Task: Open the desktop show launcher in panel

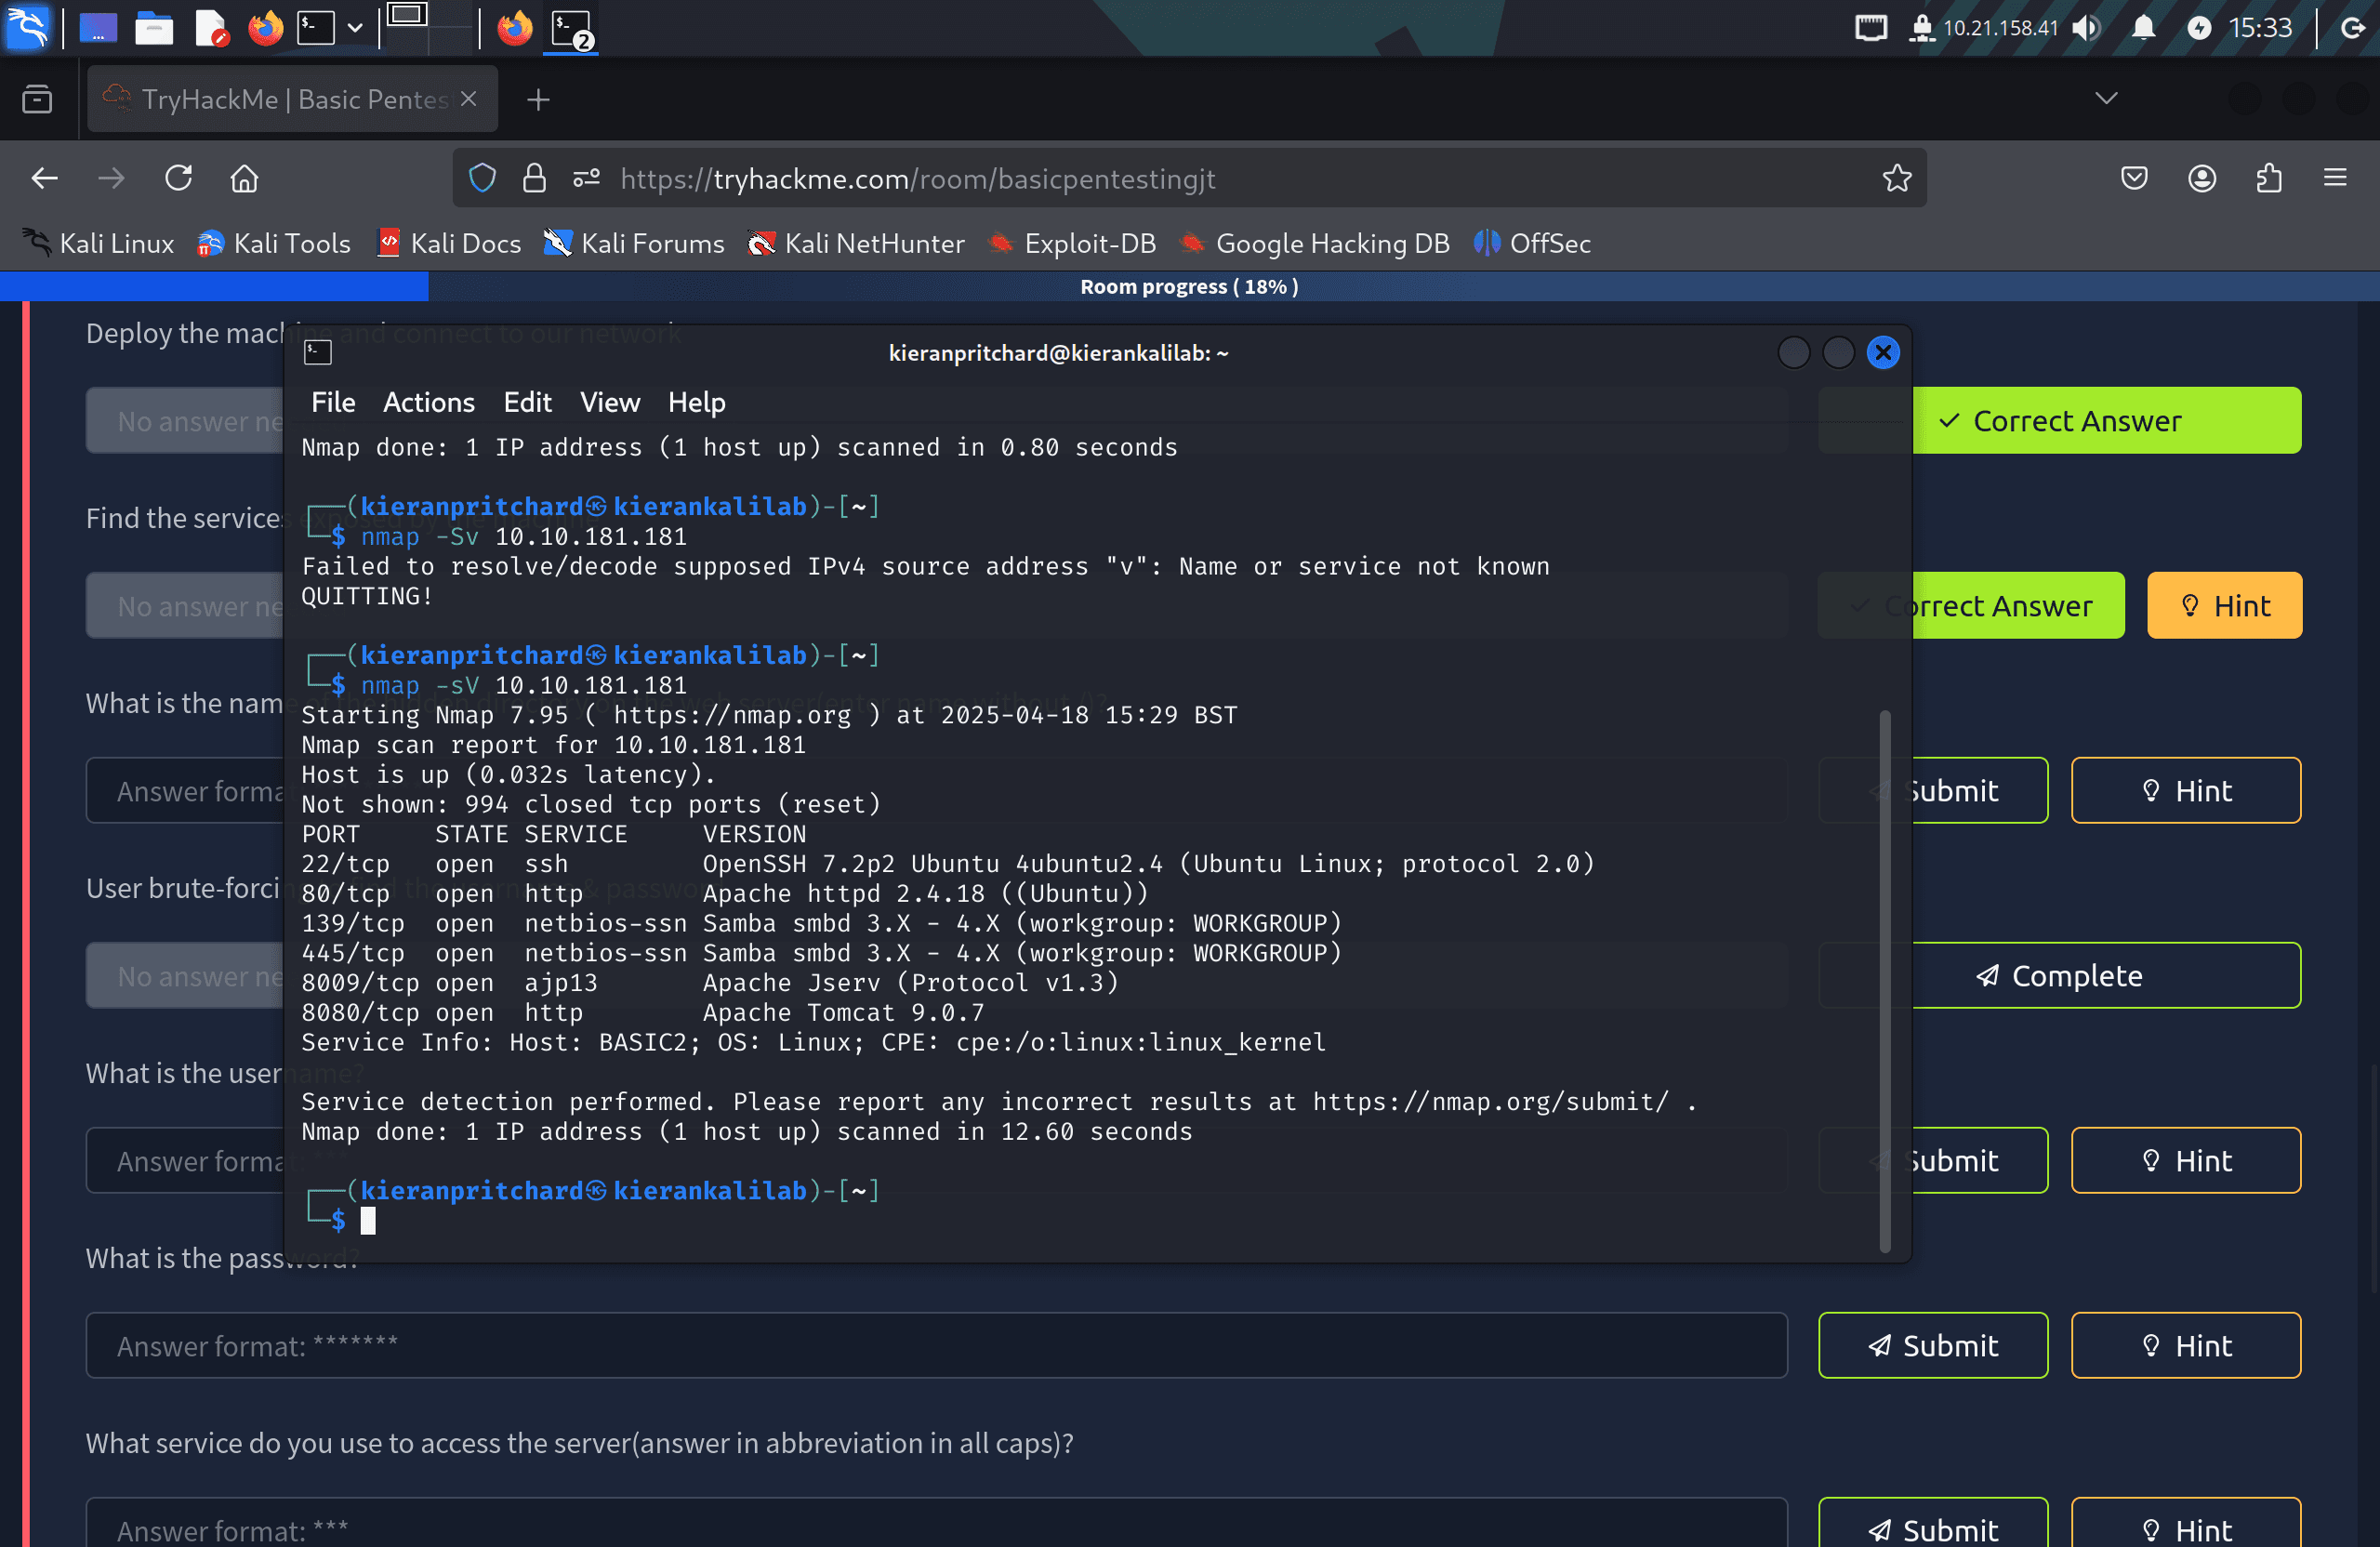Action: pos(98,28)
